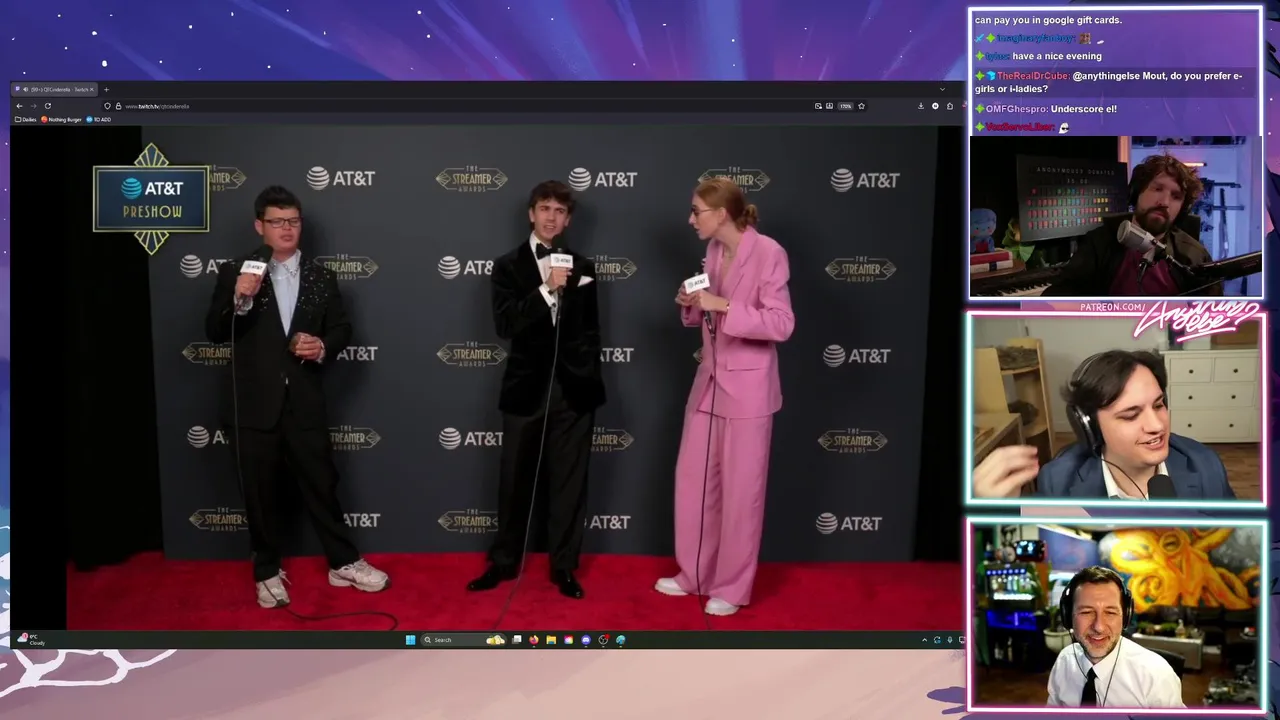Close the QTCinderella Twitch tab
The width and height of the screenshot is (1280, 720).
click(92, 89)
